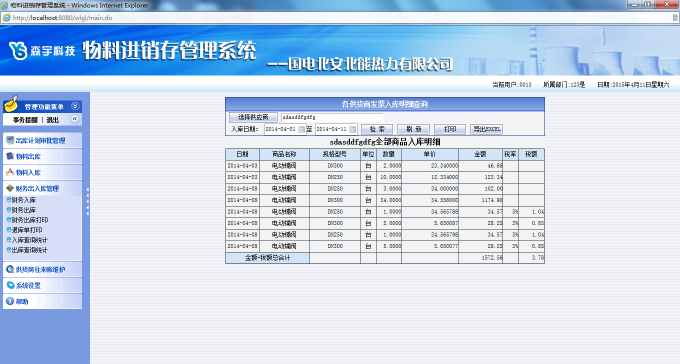Select the 退库单打印 submenu item
The image size is (680, 364).
point(26,230)
